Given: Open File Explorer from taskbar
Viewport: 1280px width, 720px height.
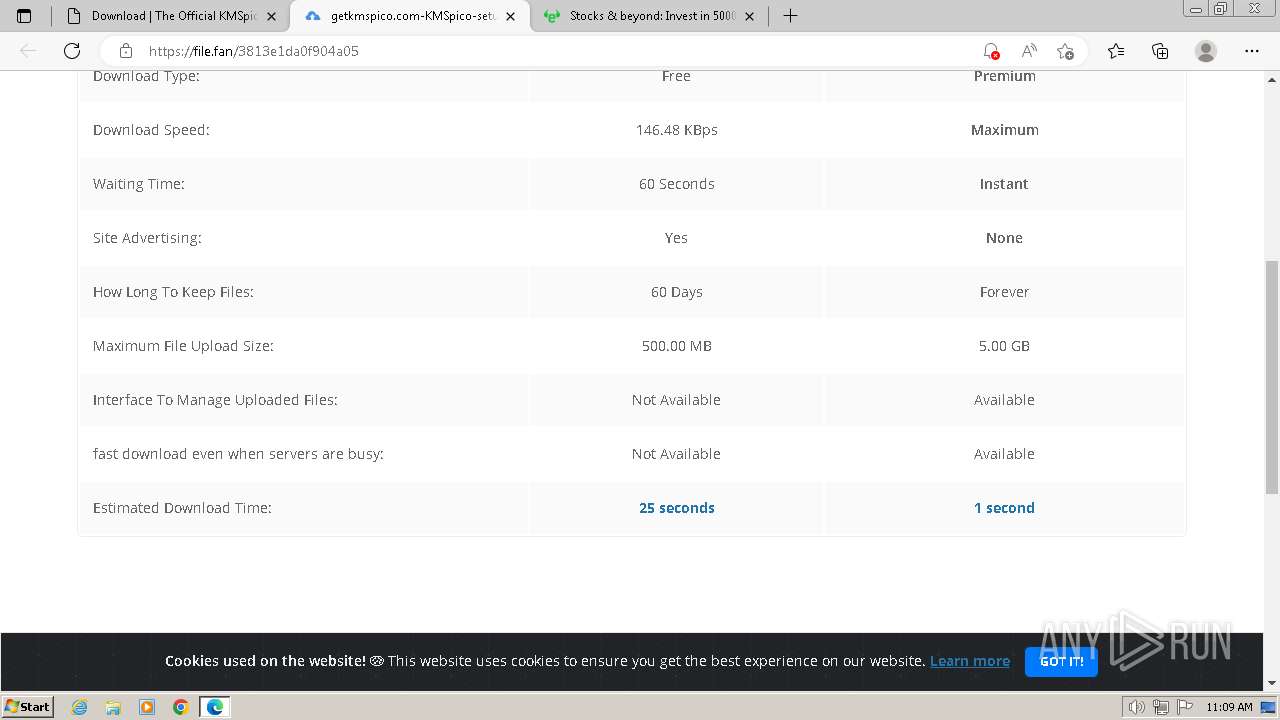Looking at the screenshot, I should click(113, 707).
